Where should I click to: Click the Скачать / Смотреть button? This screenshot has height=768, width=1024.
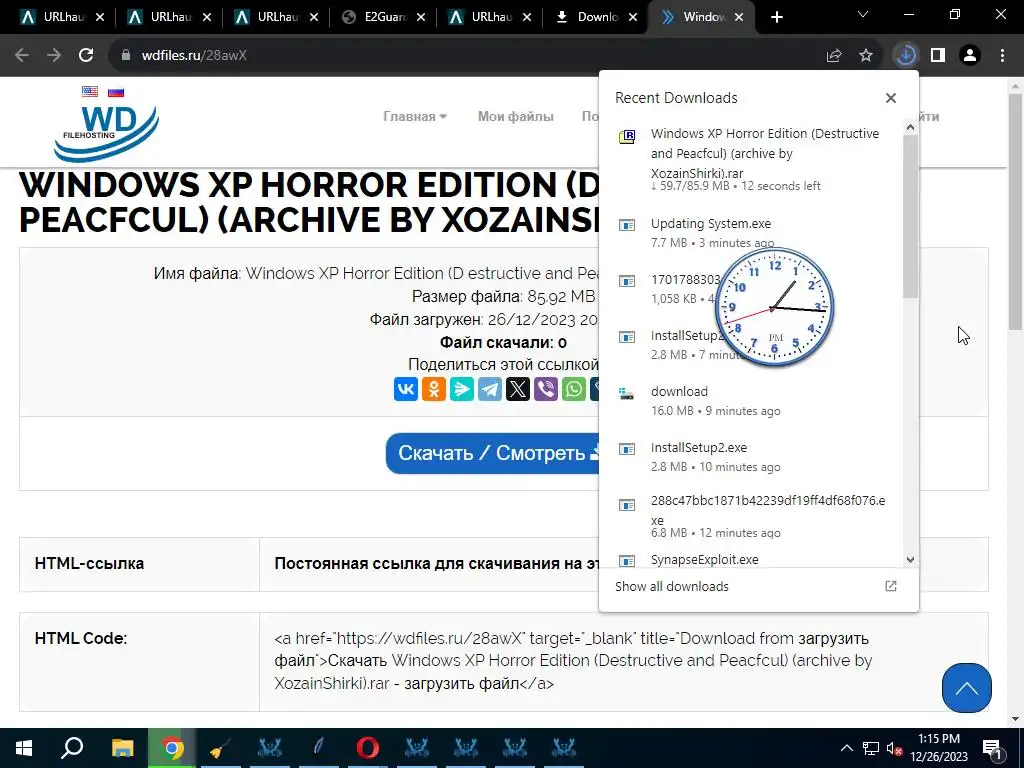click(492, 453)
